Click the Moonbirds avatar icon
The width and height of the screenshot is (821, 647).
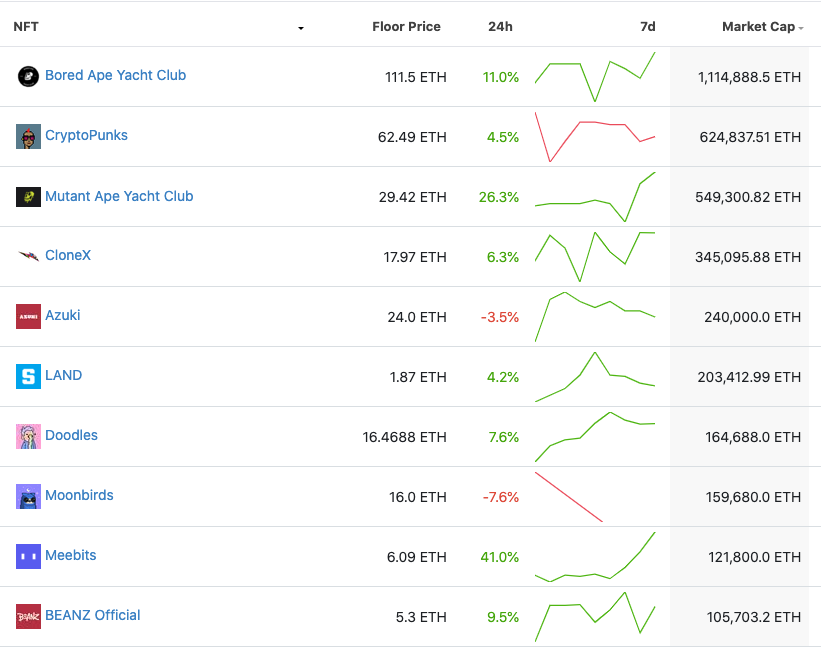pyautogui.click(x=28, y=497)
